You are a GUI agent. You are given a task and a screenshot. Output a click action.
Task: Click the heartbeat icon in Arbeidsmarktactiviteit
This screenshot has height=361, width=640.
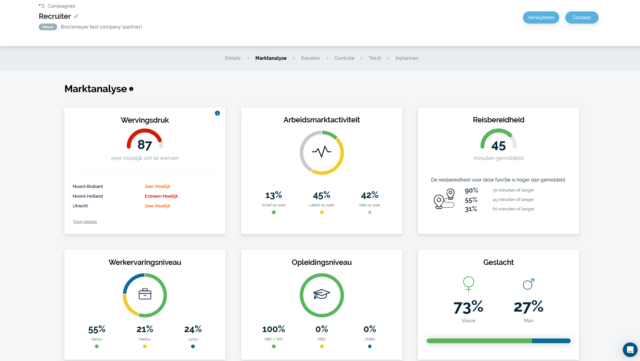pyautogui.click(x=322, y=152)
